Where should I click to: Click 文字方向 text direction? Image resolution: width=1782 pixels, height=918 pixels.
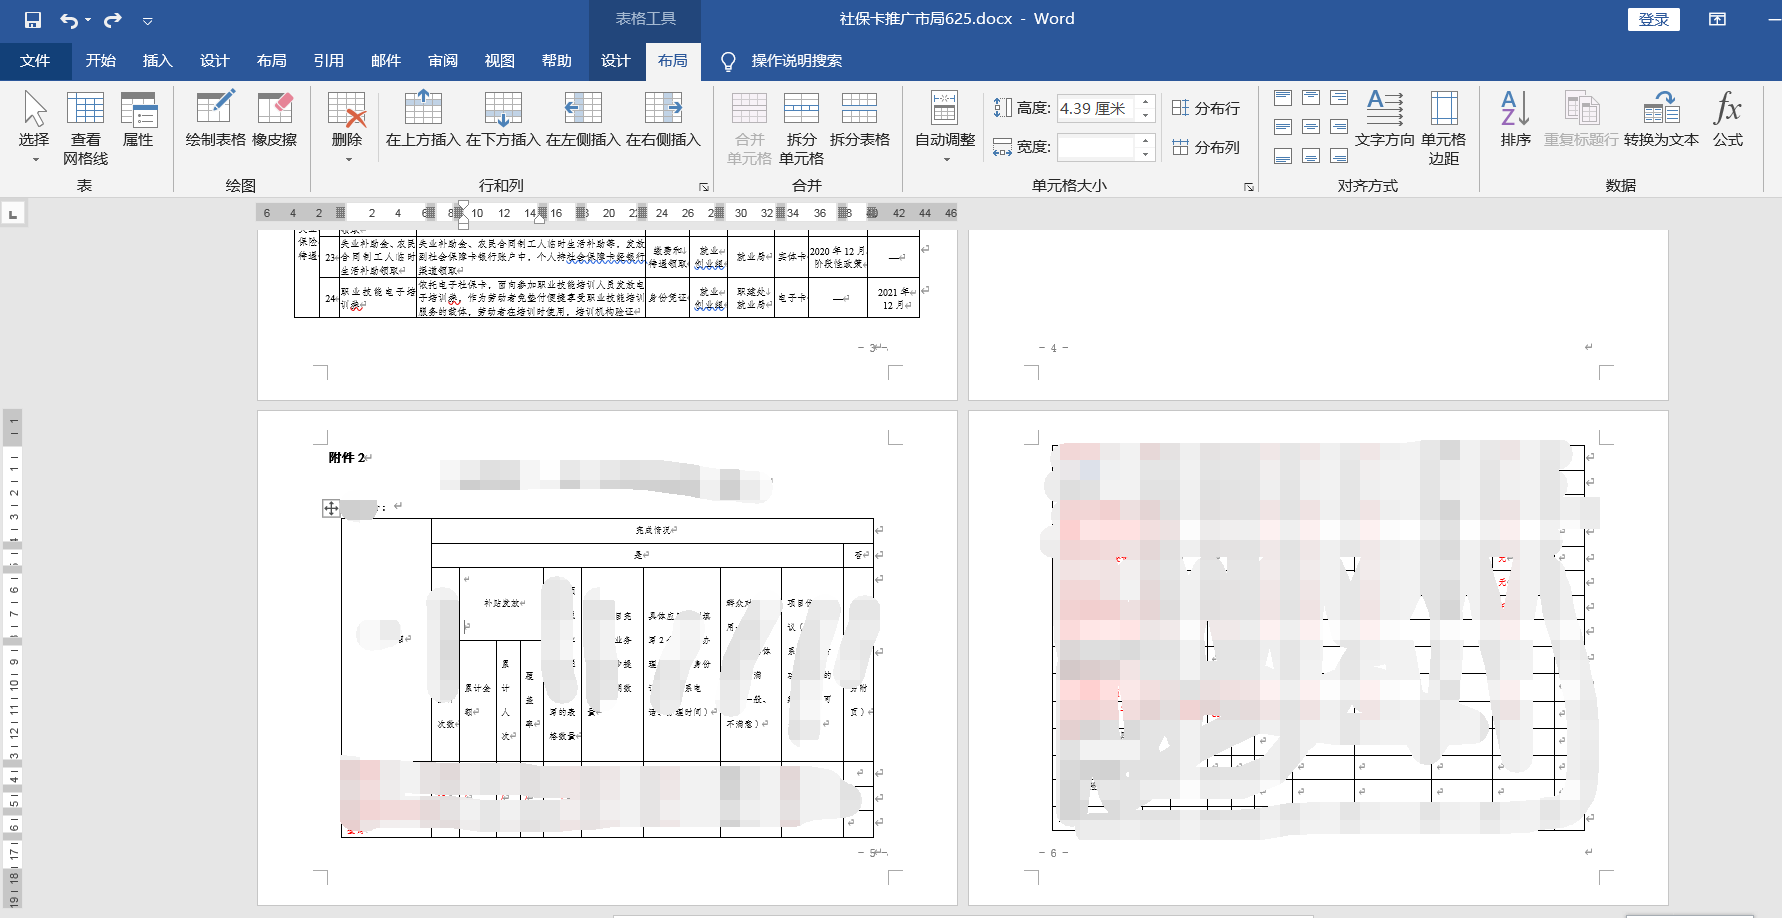pyautogui.click(x=1385, y=120)
